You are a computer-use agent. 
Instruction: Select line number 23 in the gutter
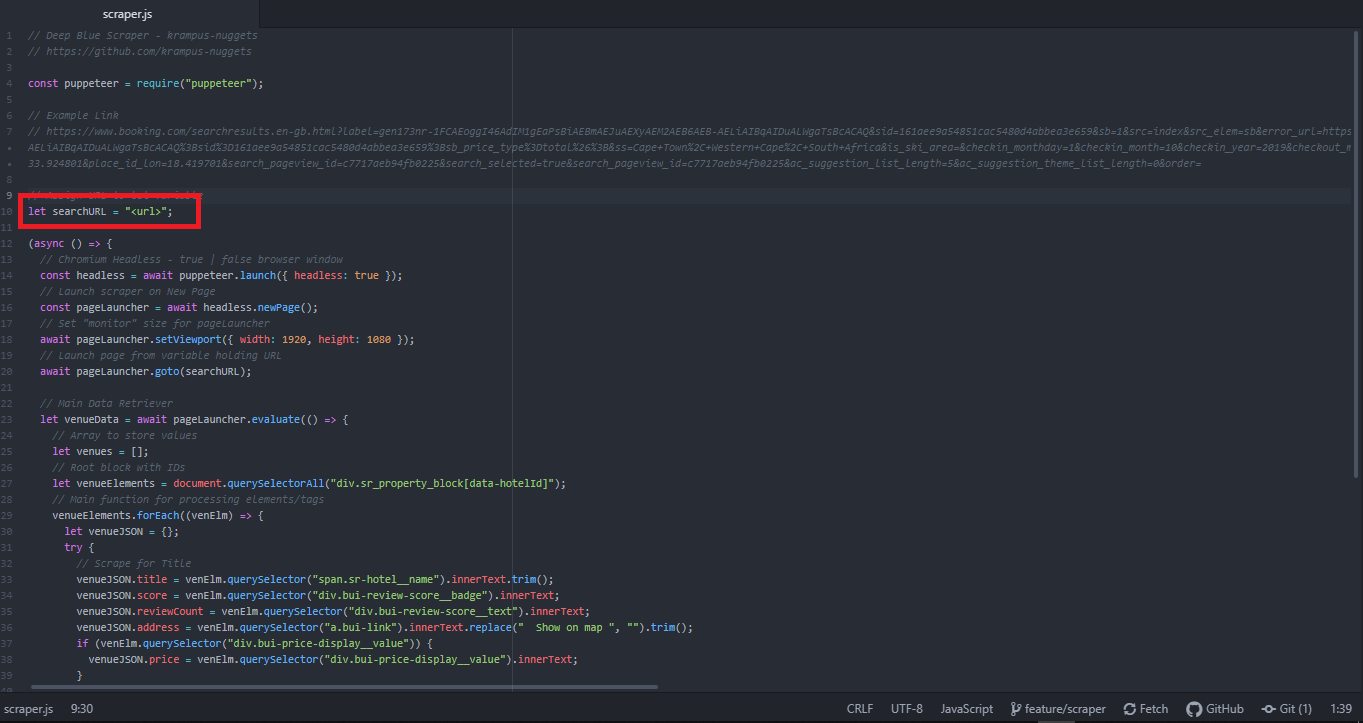tap(8, 419)
